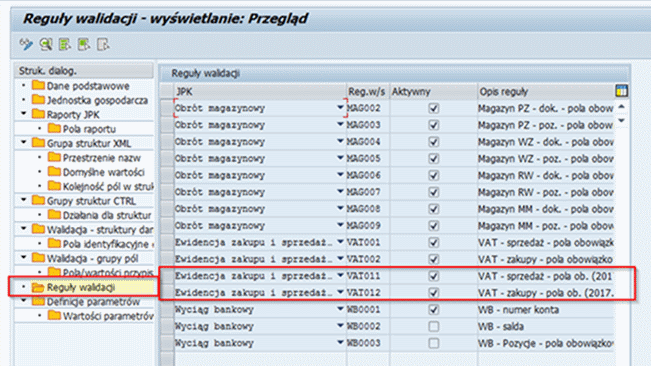651x366 pixels.
Task: Click the JPK column header
Action: click(260, 91)
